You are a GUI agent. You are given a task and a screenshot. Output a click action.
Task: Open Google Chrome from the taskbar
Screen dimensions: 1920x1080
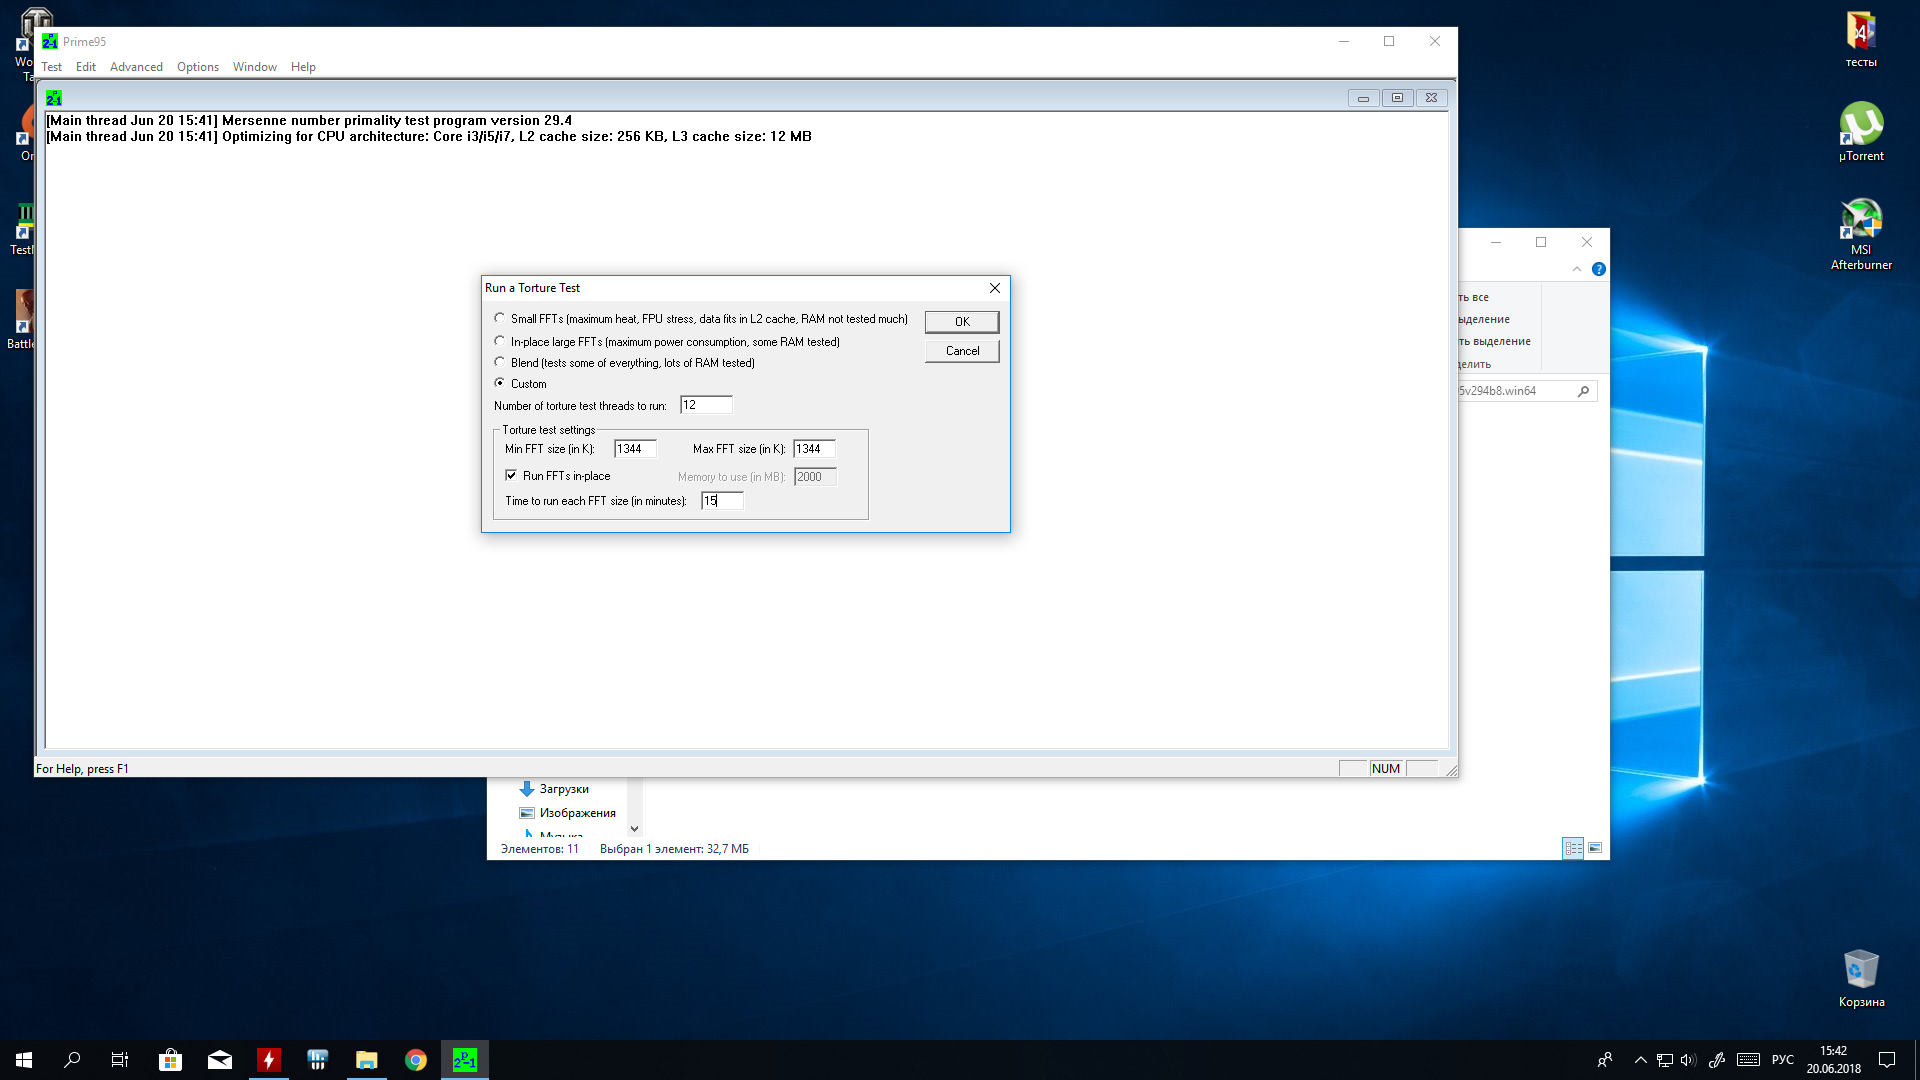[x=416, y=1060]
